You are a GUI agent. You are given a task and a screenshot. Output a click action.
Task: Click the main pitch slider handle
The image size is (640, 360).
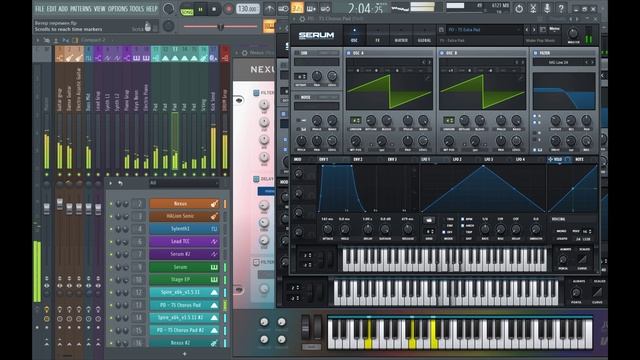pyautogui.click(x=220, y=27)
